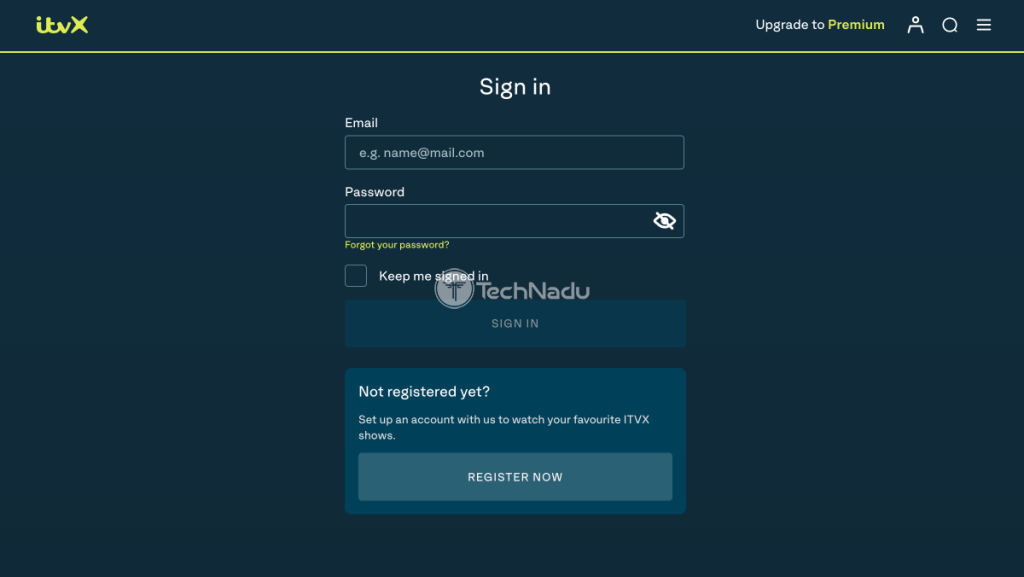Click the REGISTER NOW button
1024x577 pixels.
[515, 477]
